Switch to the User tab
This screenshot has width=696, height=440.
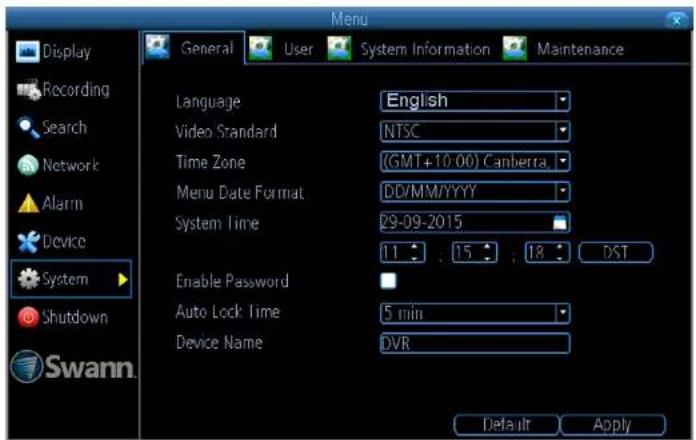[x=281, y=48]
